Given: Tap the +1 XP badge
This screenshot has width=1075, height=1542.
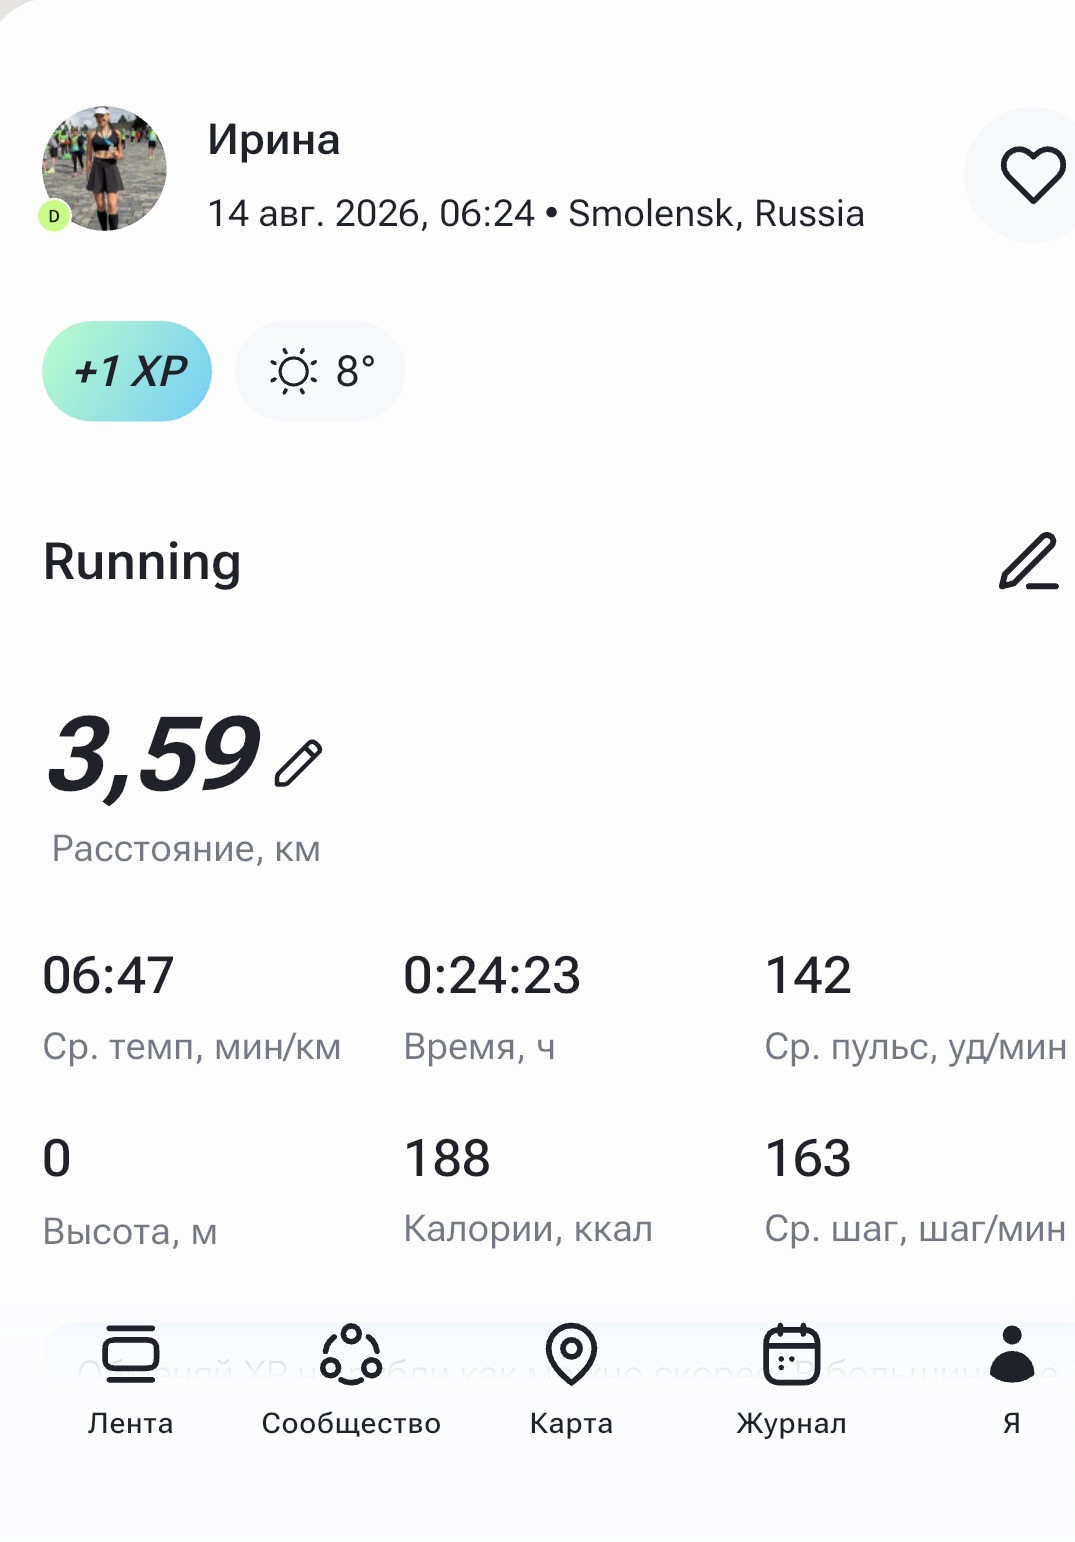Looking at the screenshot, I should point(127,371).
